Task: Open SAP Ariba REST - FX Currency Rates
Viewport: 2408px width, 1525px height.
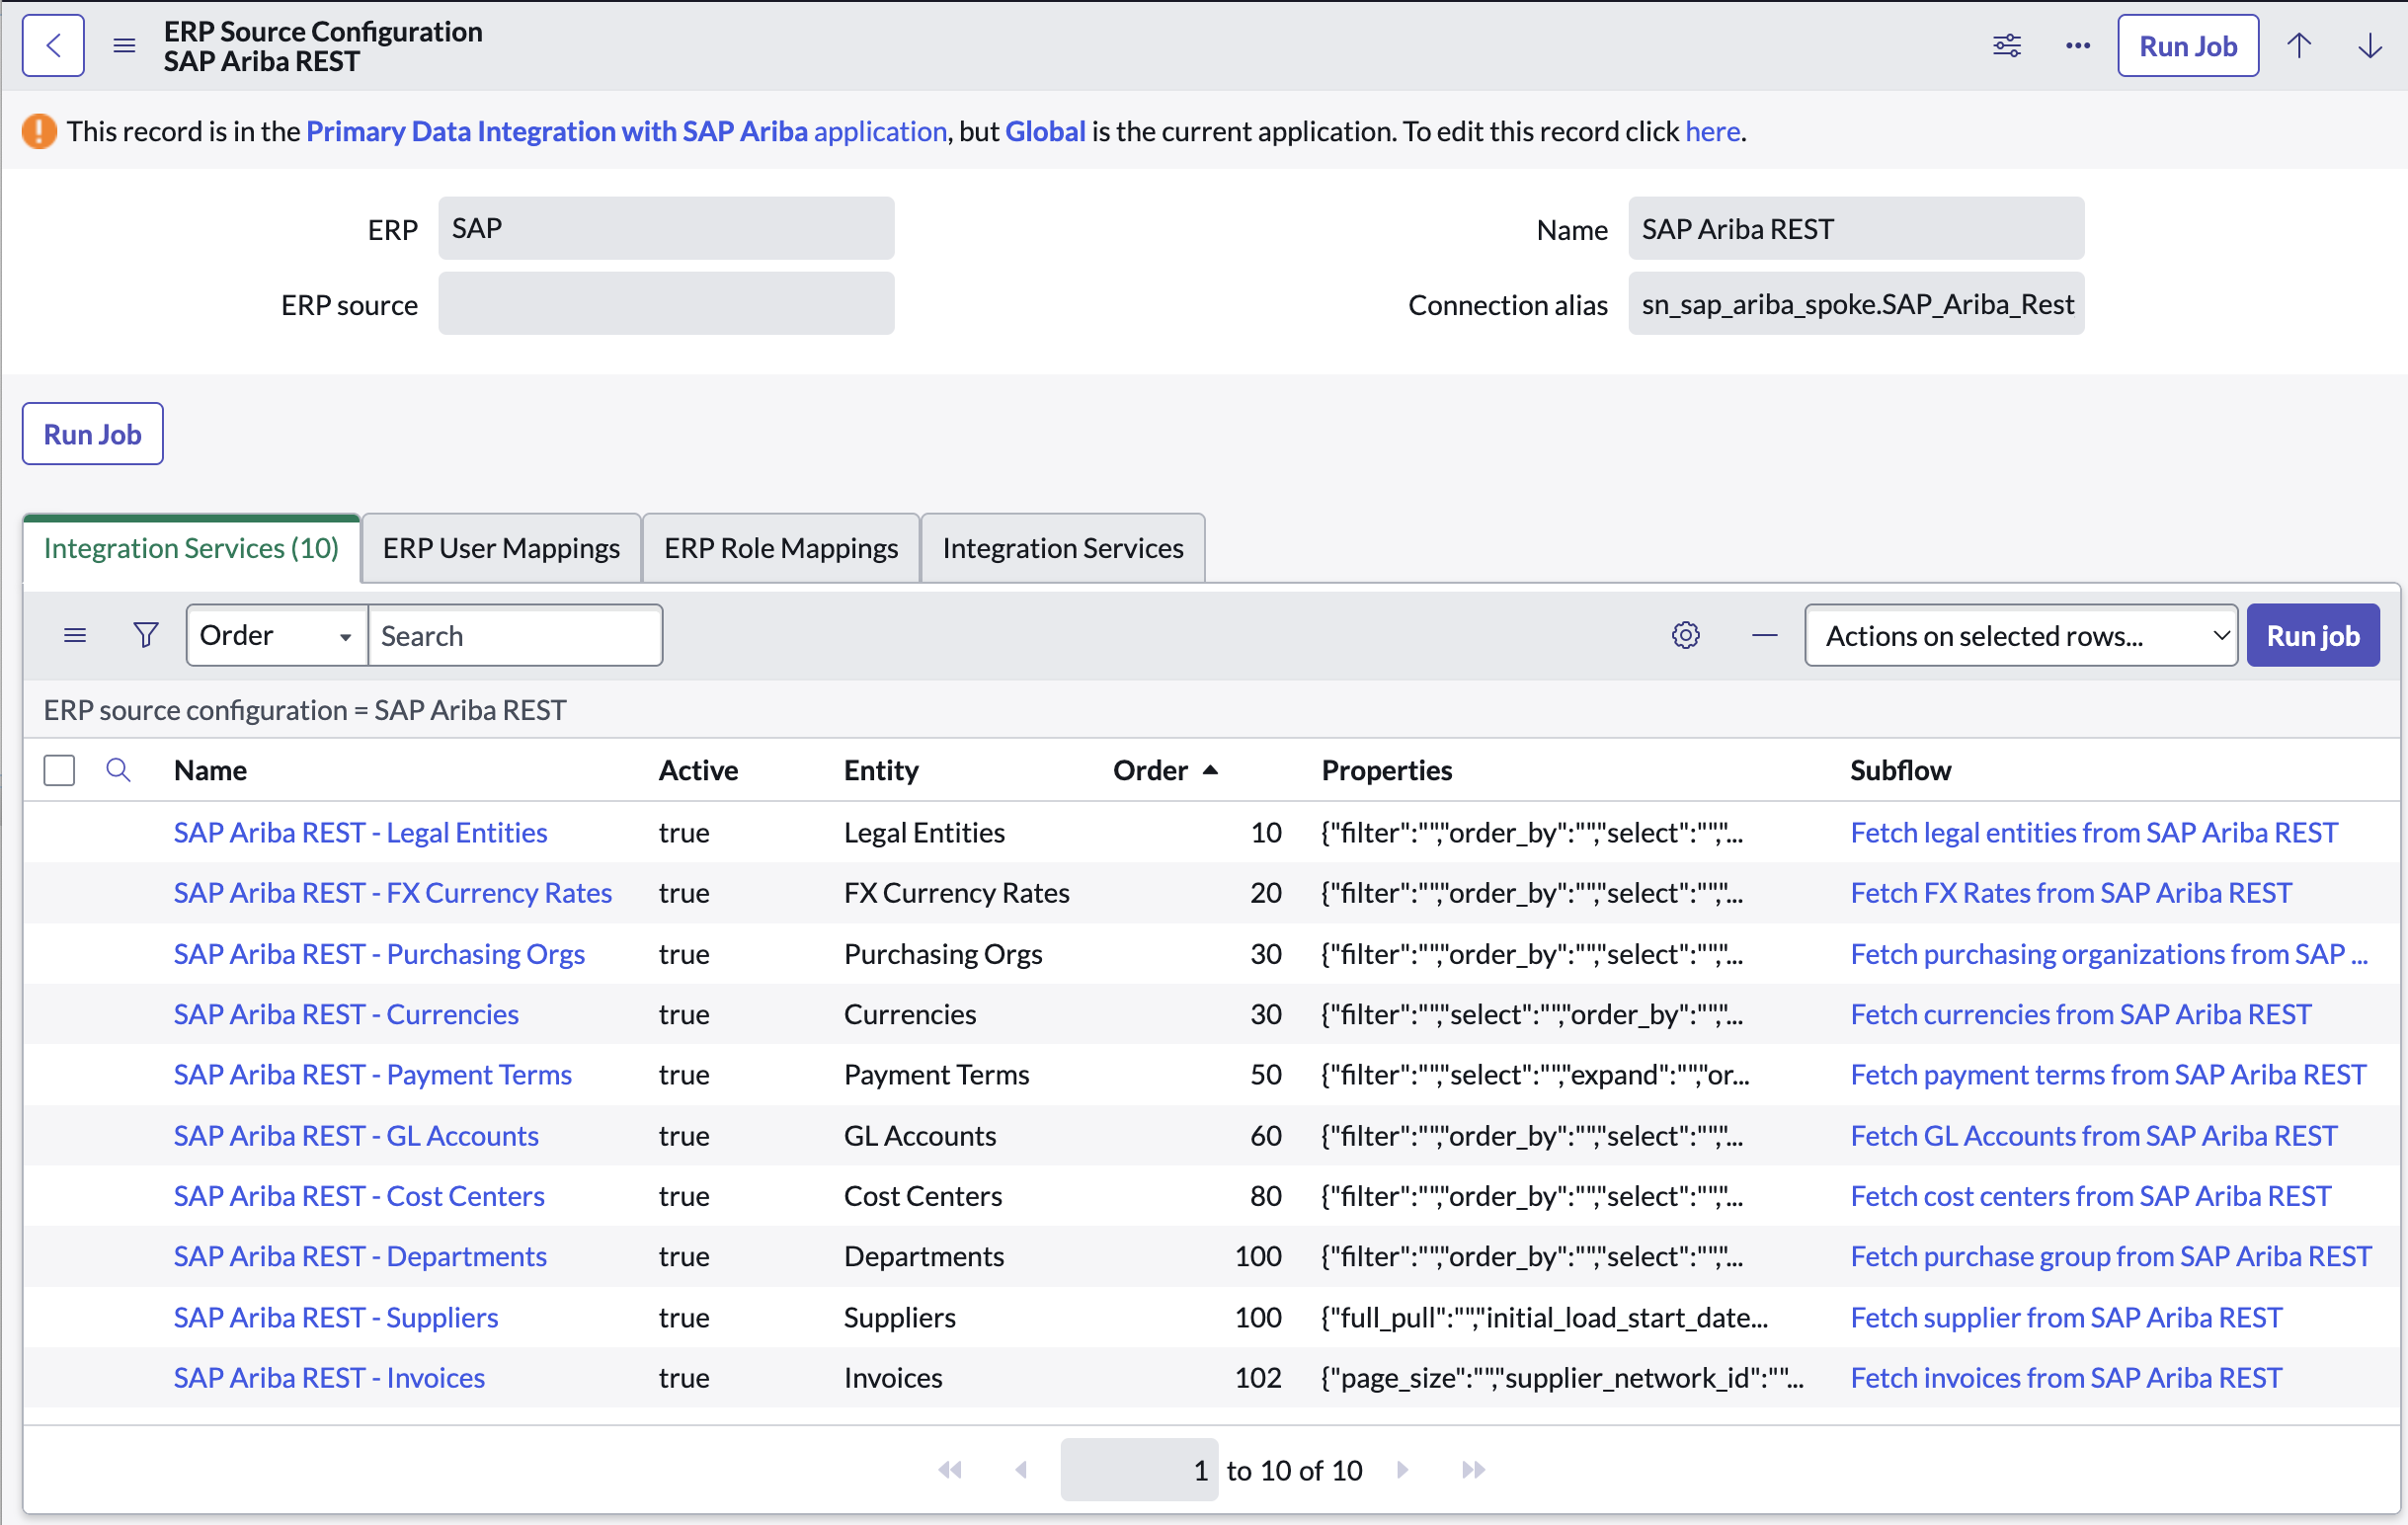Action: [393, 892]
